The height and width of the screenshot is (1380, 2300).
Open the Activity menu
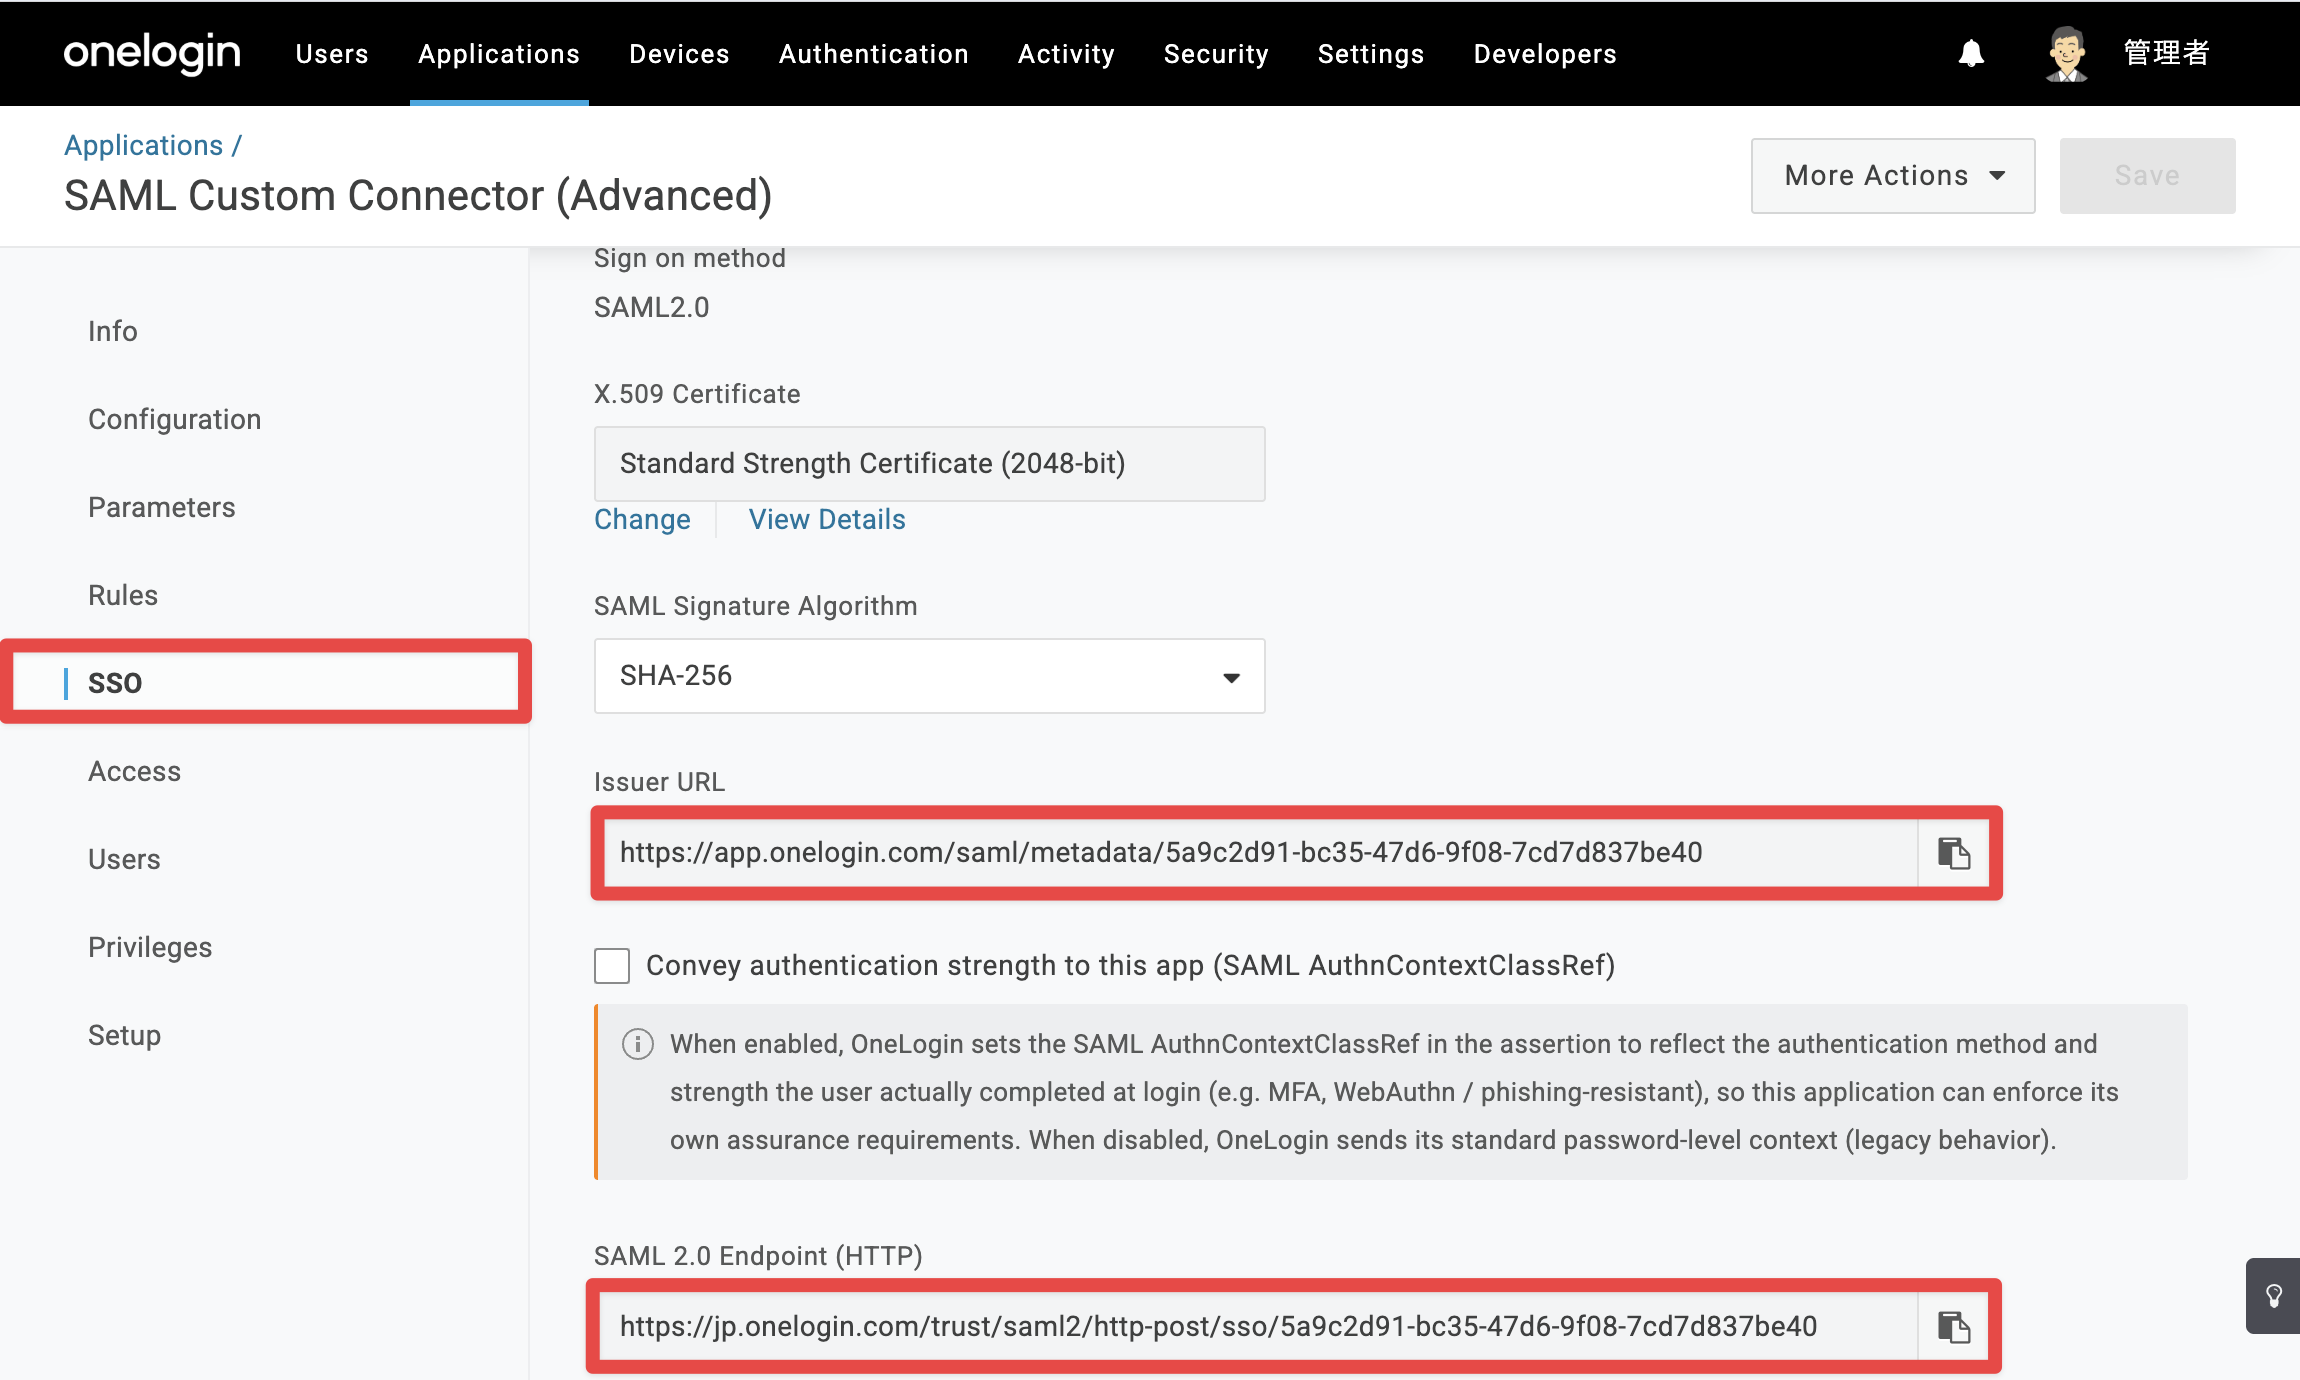coord(1066,54)
